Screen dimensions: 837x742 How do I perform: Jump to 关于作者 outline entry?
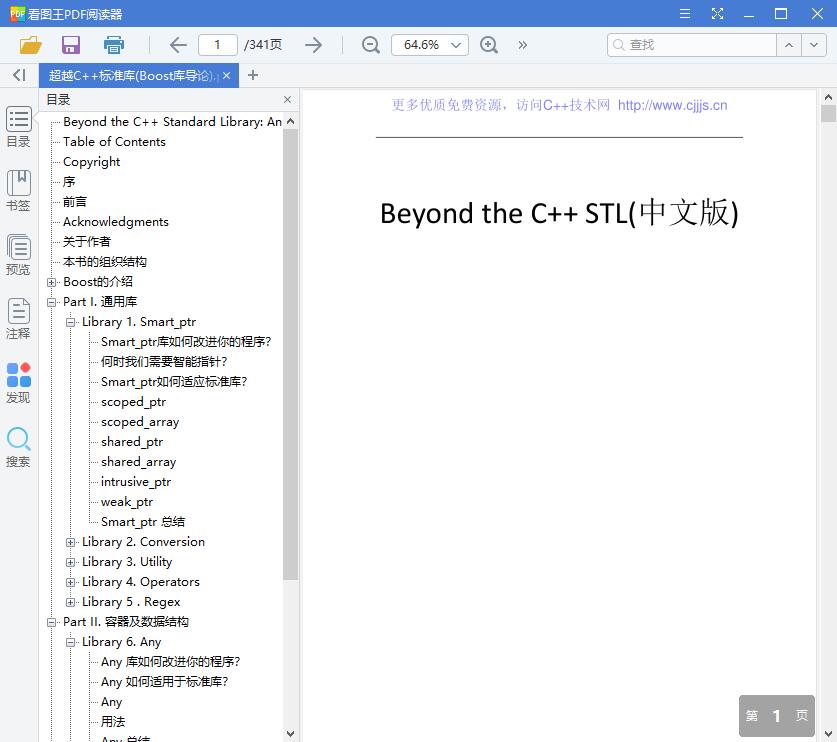[86, 242]
